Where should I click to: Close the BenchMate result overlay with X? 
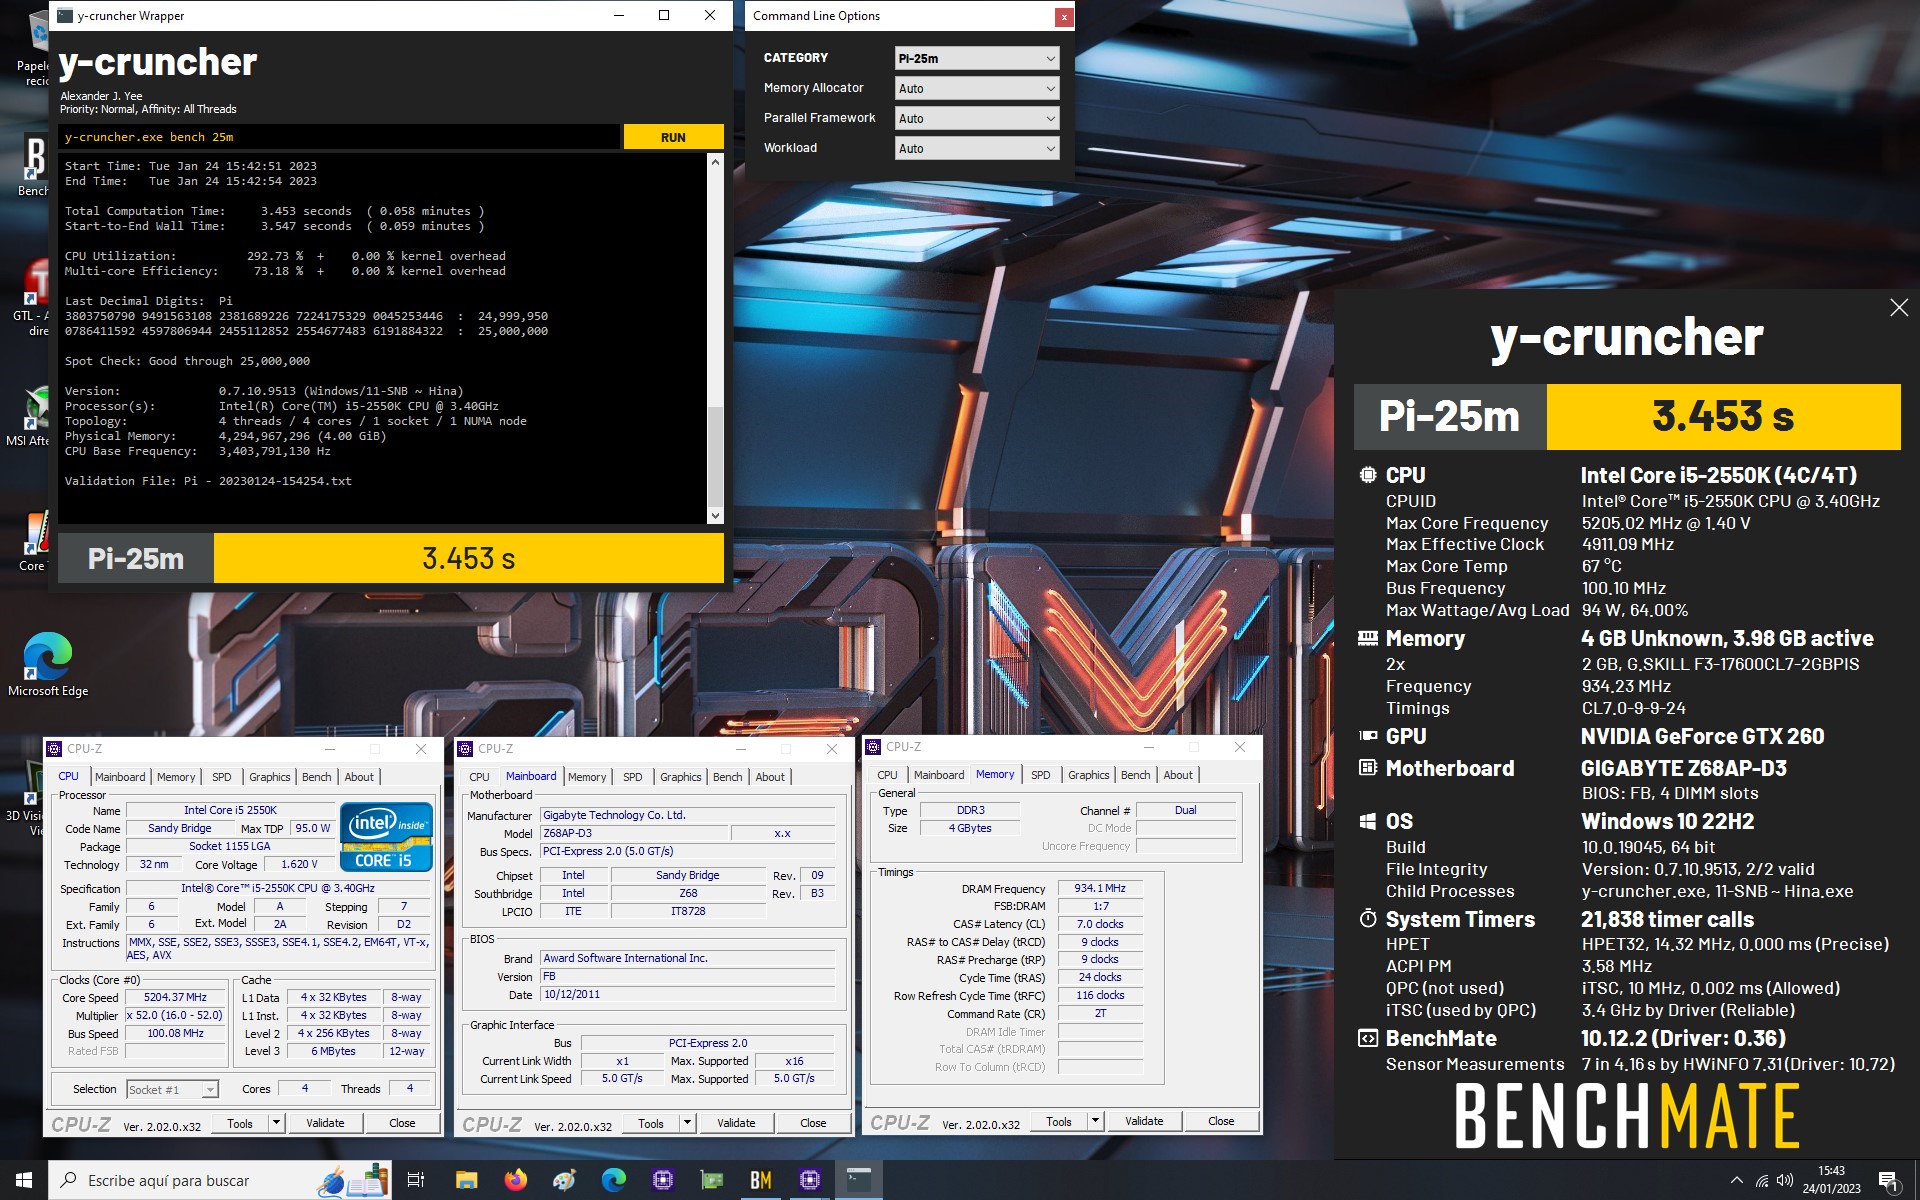click(1899, 308)
